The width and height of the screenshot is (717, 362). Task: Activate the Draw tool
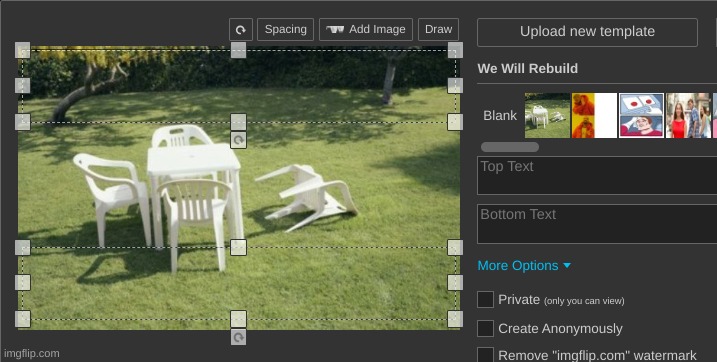coord(439,30)
